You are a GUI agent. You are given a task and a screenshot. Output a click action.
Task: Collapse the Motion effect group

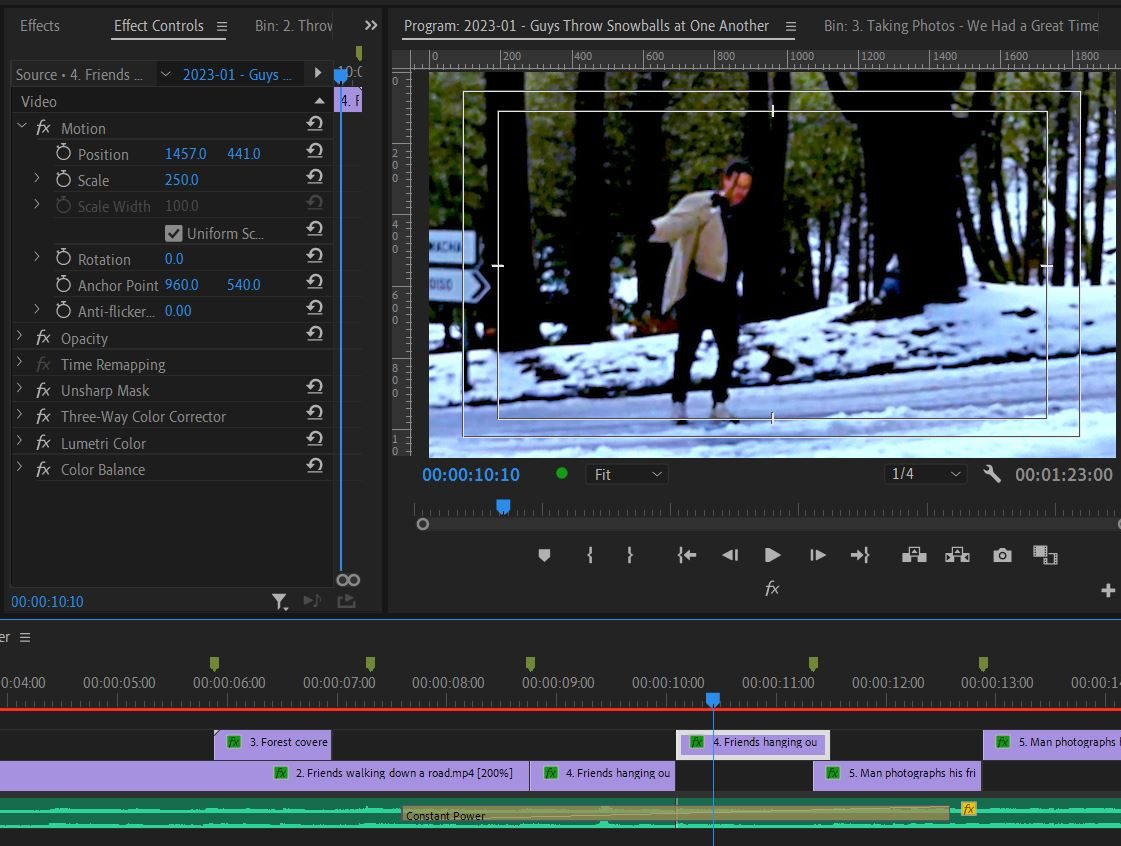coord(21,127)
